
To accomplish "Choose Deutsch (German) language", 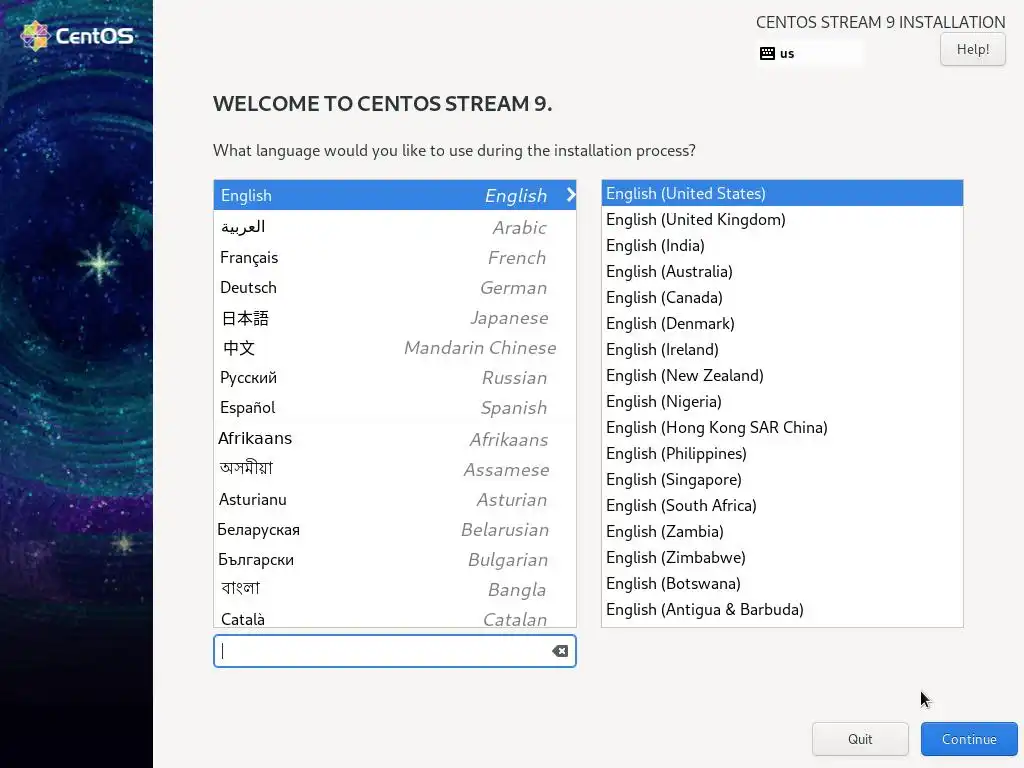I will (x=394, y=287).
